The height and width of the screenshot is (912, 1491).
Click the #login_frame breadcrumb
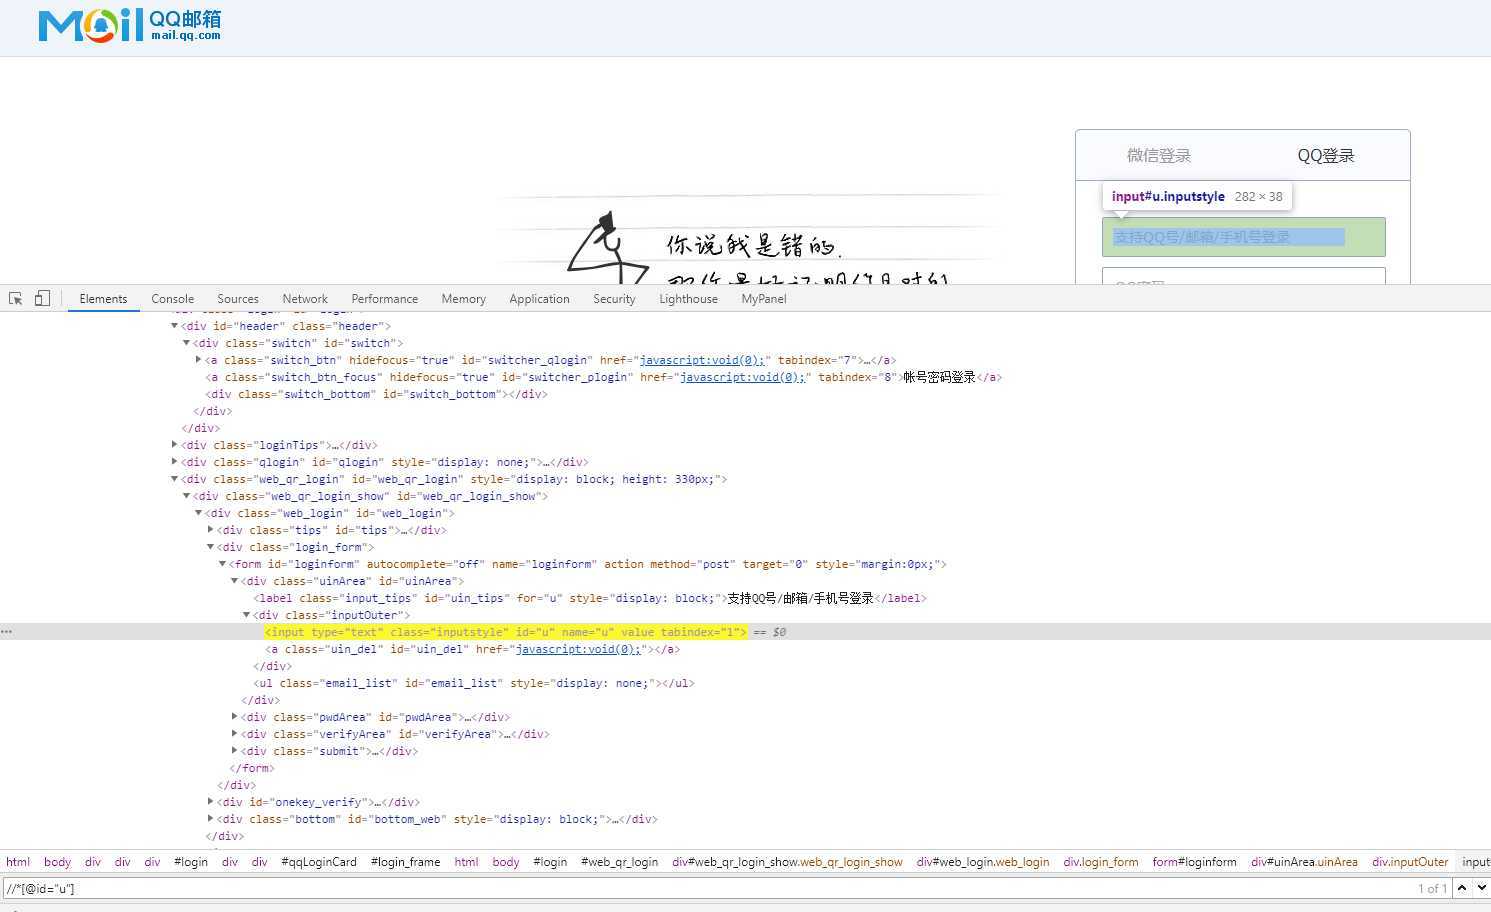click(405, 862)
